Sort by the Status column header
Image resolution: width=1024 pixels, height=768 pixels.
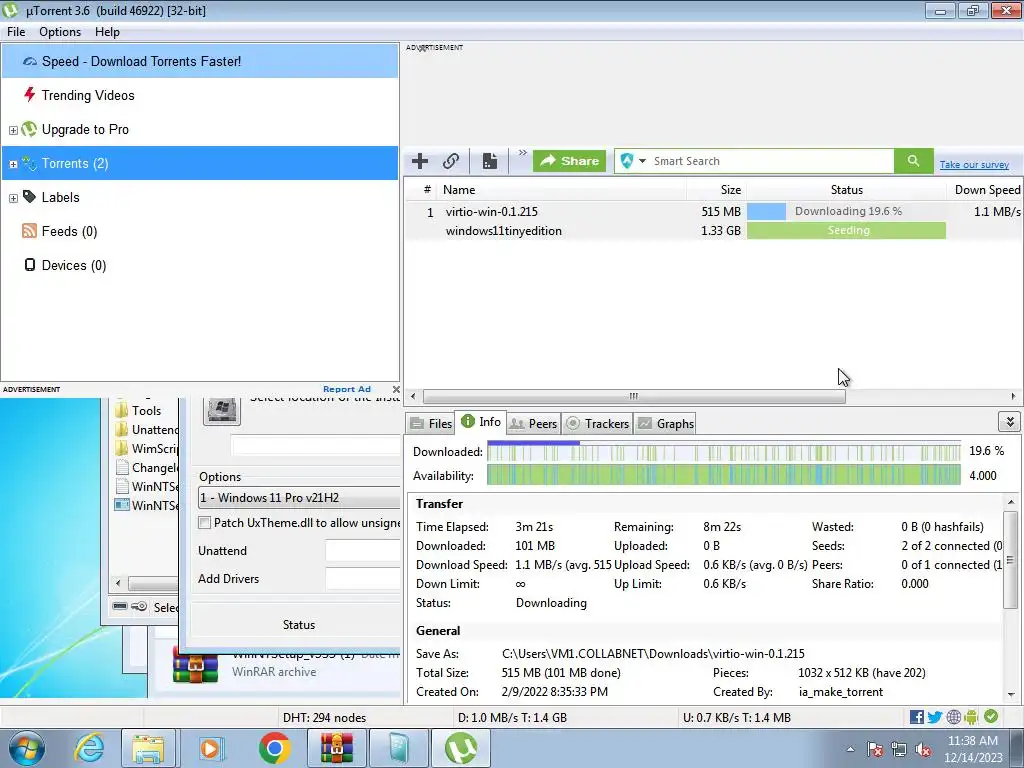pos(846,190)
